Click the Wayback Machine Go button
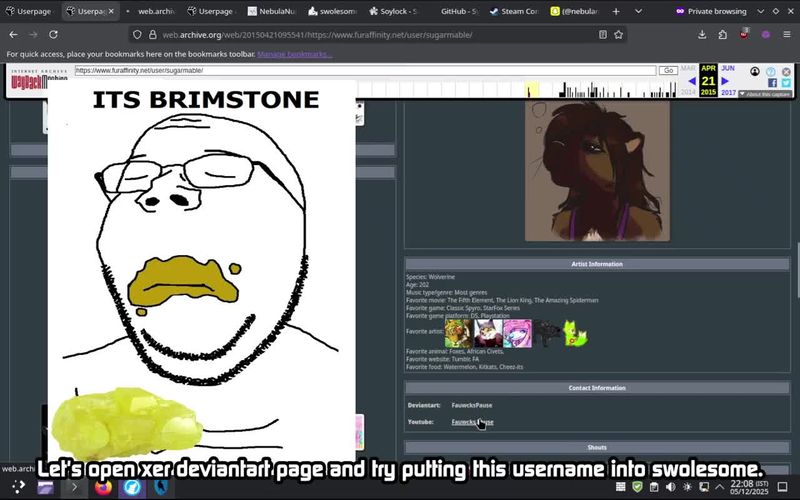 tap(668, 71)
